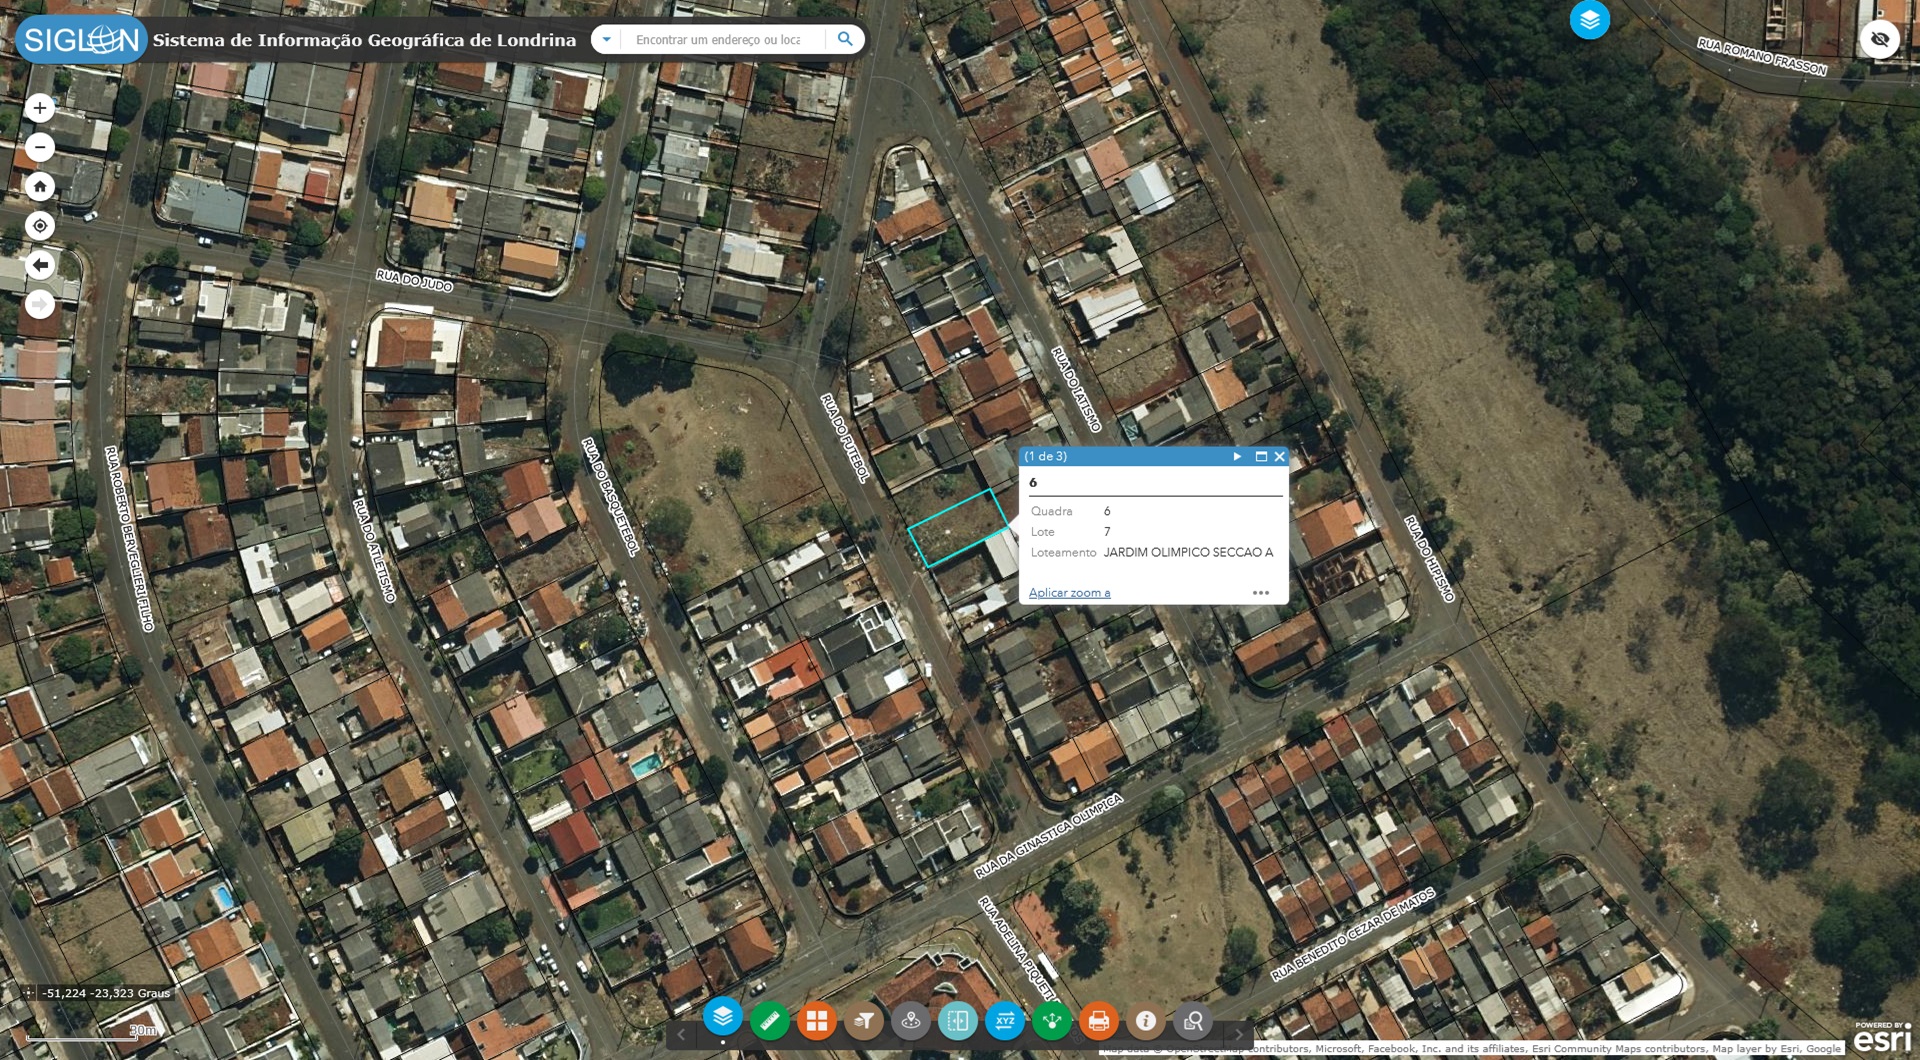Click the 'Sistema de Informação Geográfica de Londrina' title
Image resolution: width=1920 pixels, height=1060 pixels.
coord(364,40)
